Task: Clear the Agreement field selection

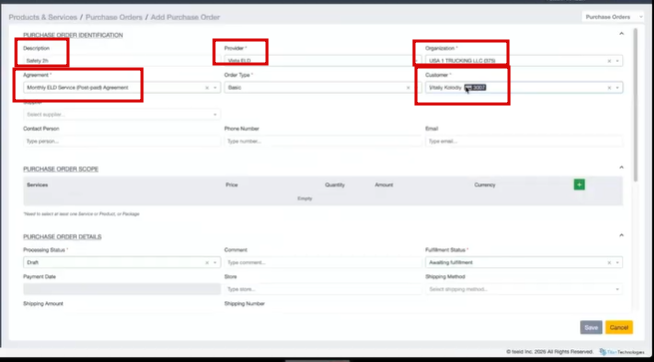Action: tap(207, 88)
